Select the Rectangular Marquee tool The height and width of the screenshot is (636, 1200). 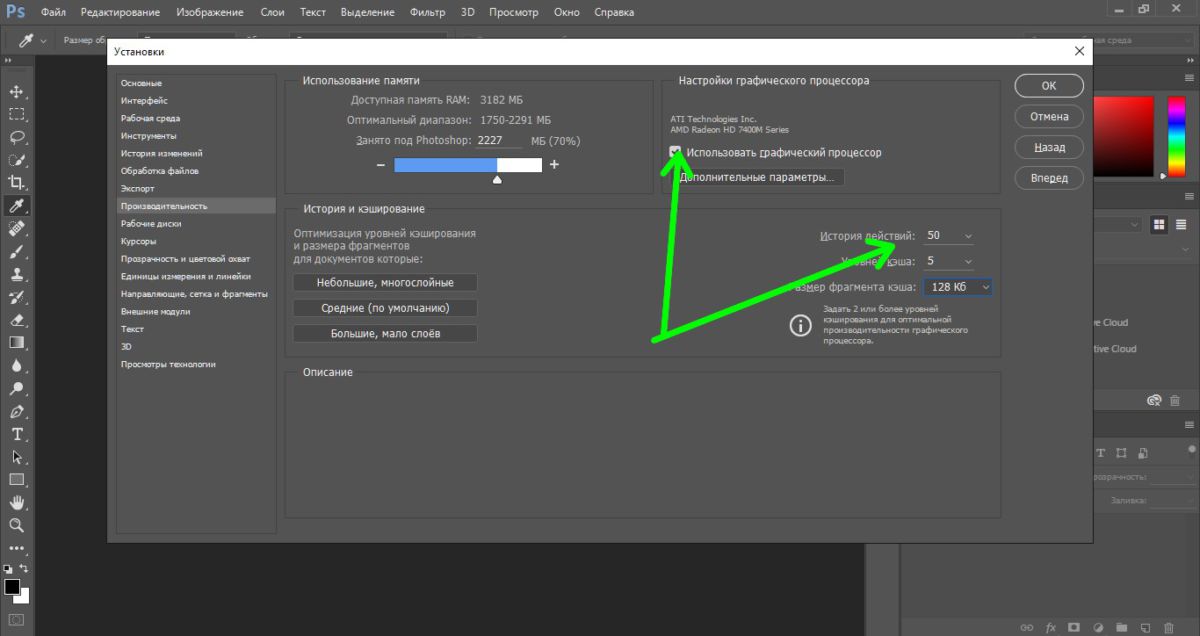[17, 114]
